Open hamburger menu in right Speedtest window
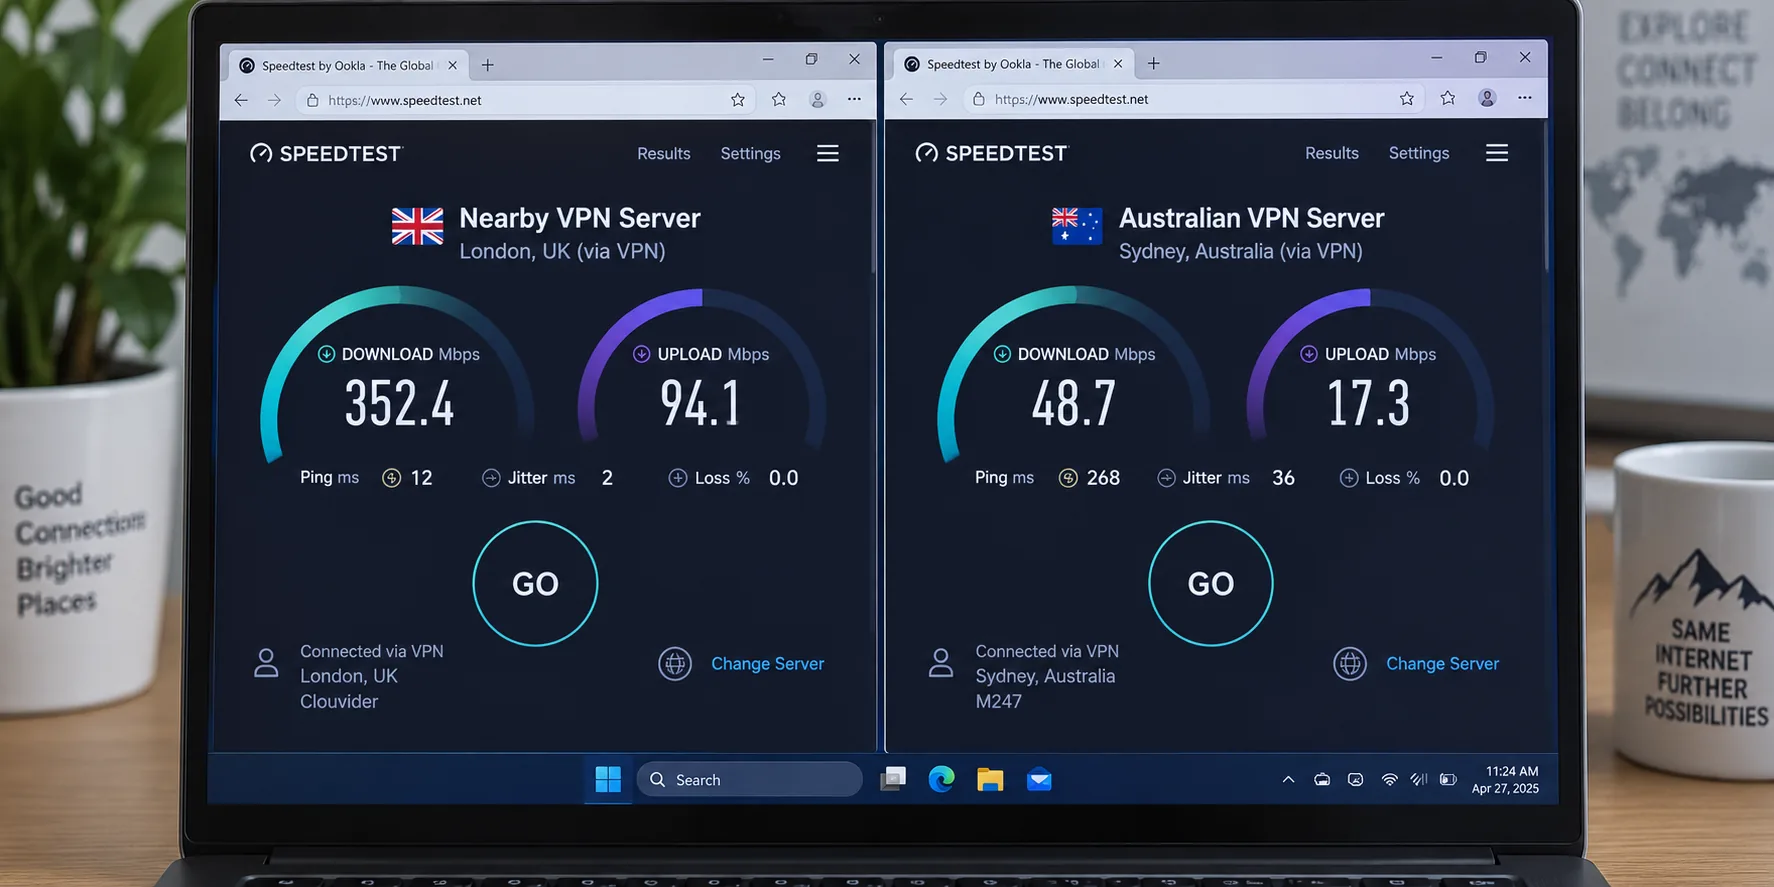 [x=1497, y=153]
